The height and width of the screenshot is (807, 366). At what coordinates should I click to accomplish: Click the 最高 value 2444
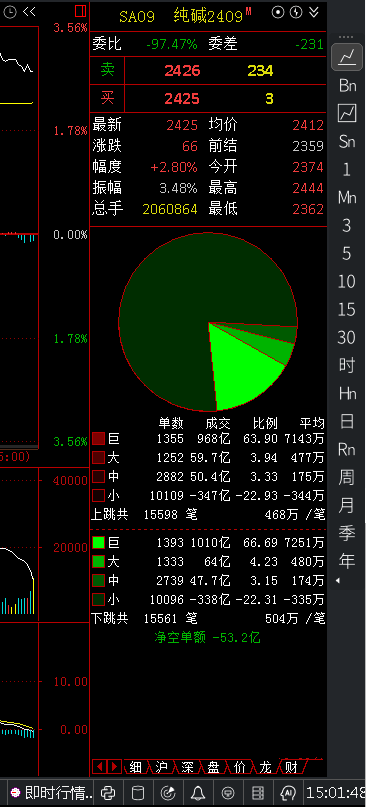point(308,188)
